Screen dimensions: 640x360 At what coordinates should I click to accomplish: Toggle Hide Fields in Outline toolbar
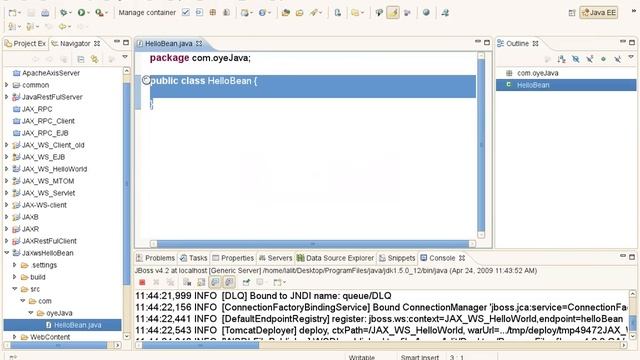[x=576, y=59]
